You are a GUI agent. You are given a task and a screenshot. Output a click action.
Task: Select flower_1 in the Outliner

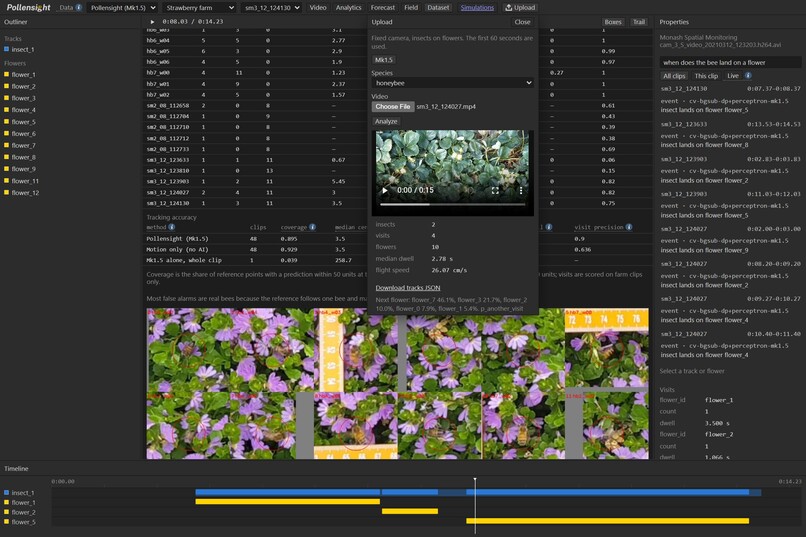(x=23, y=75)
